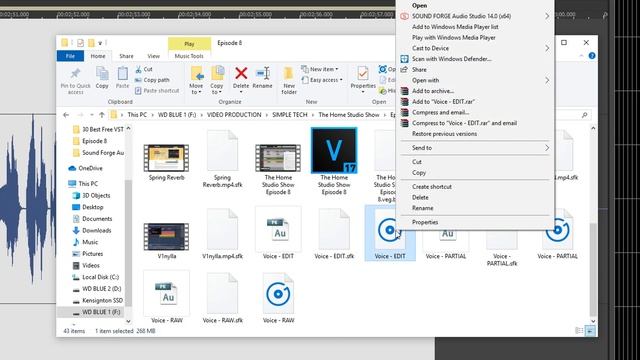Select Episode 8 in navigation pane
Viewport: 640px width, 360px height.
coord(90,141)
